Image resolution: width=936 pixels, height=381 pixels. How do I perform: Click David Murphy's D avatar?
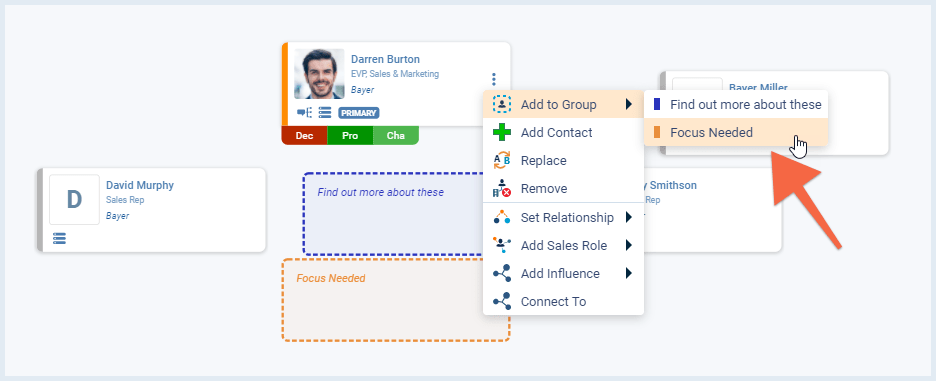[74, 199]
